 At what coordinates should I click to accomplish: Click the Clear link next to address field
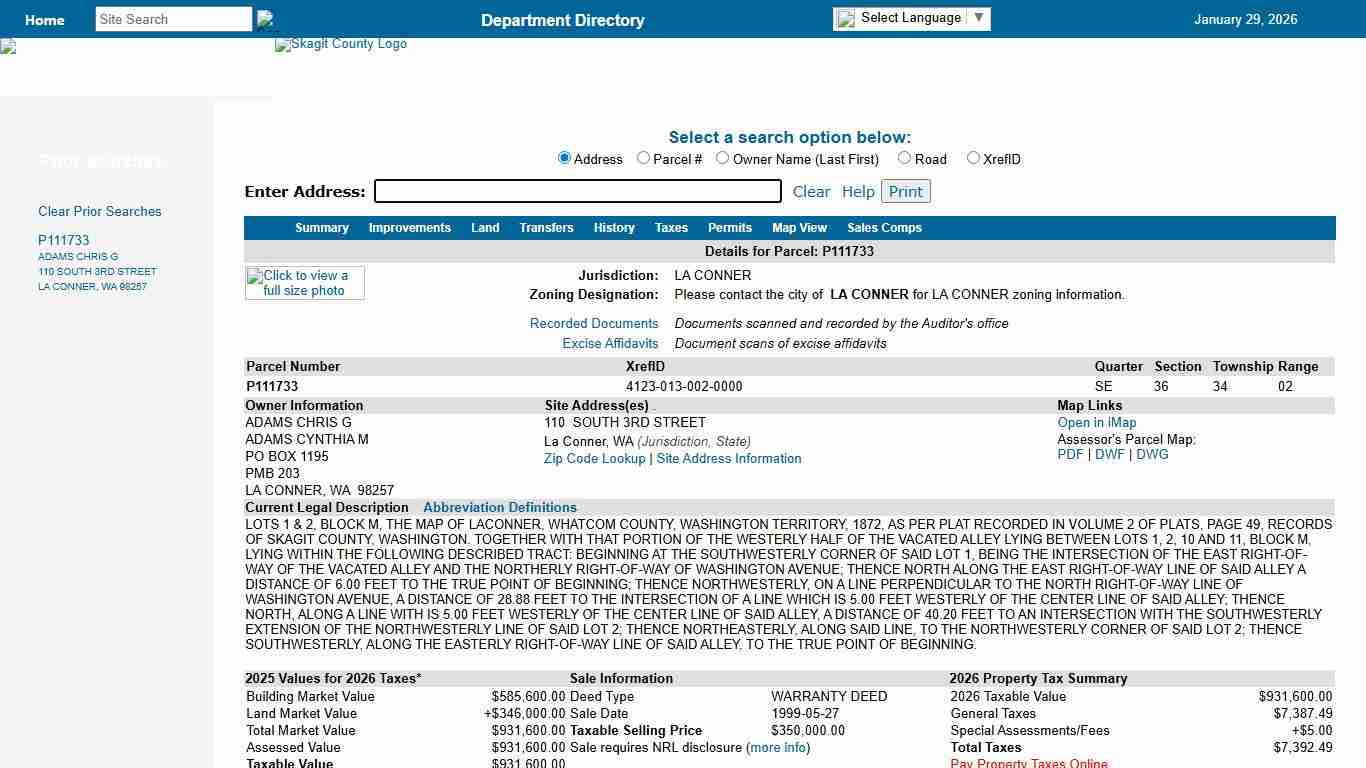(x=811, y=192)
